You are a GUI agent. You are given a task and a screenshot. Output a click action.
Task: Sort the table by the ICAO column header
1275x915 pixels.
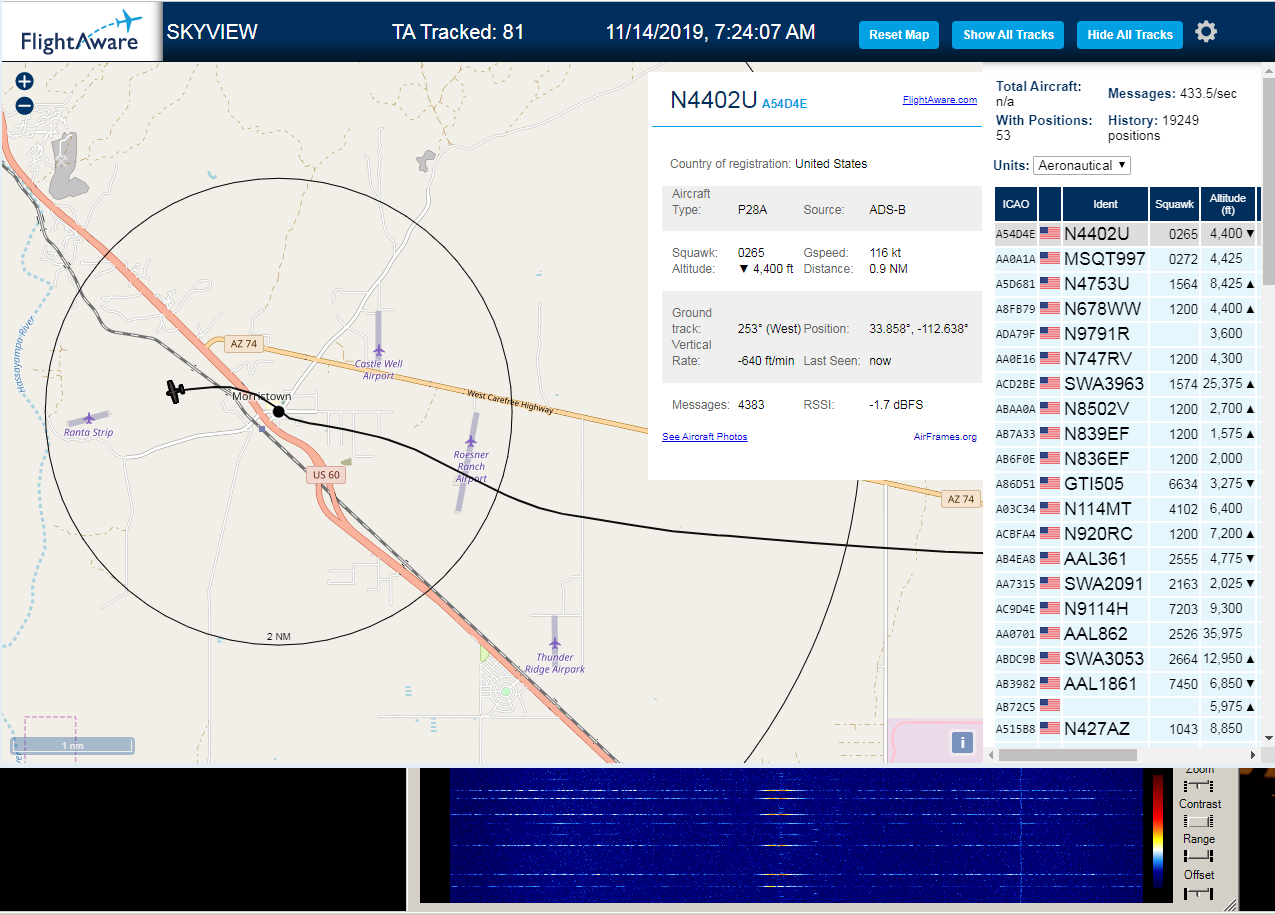click(x=1016, y=204)
